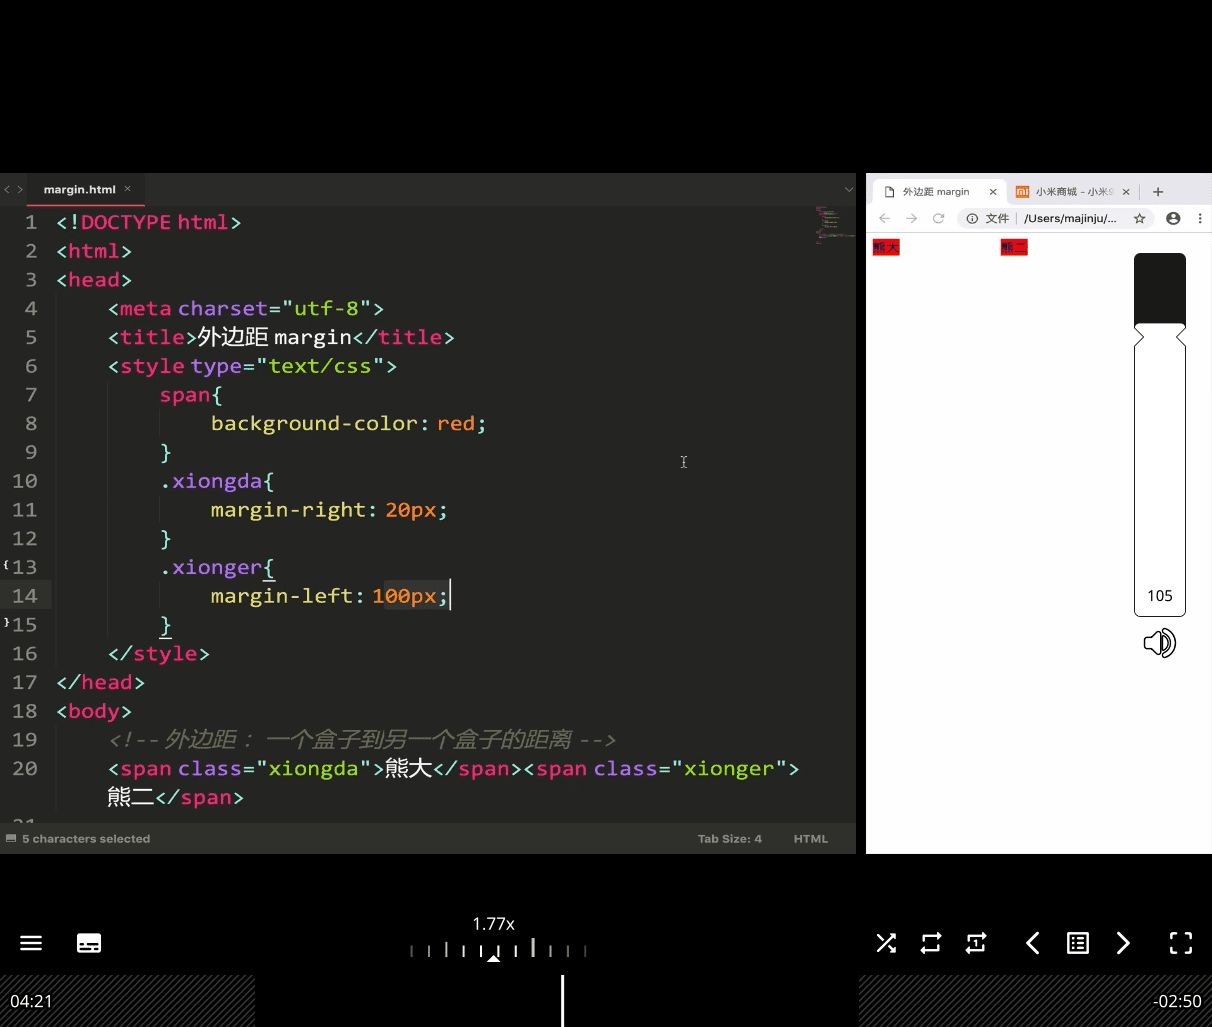Toggle shuffle playback mode

click(886, 943)
